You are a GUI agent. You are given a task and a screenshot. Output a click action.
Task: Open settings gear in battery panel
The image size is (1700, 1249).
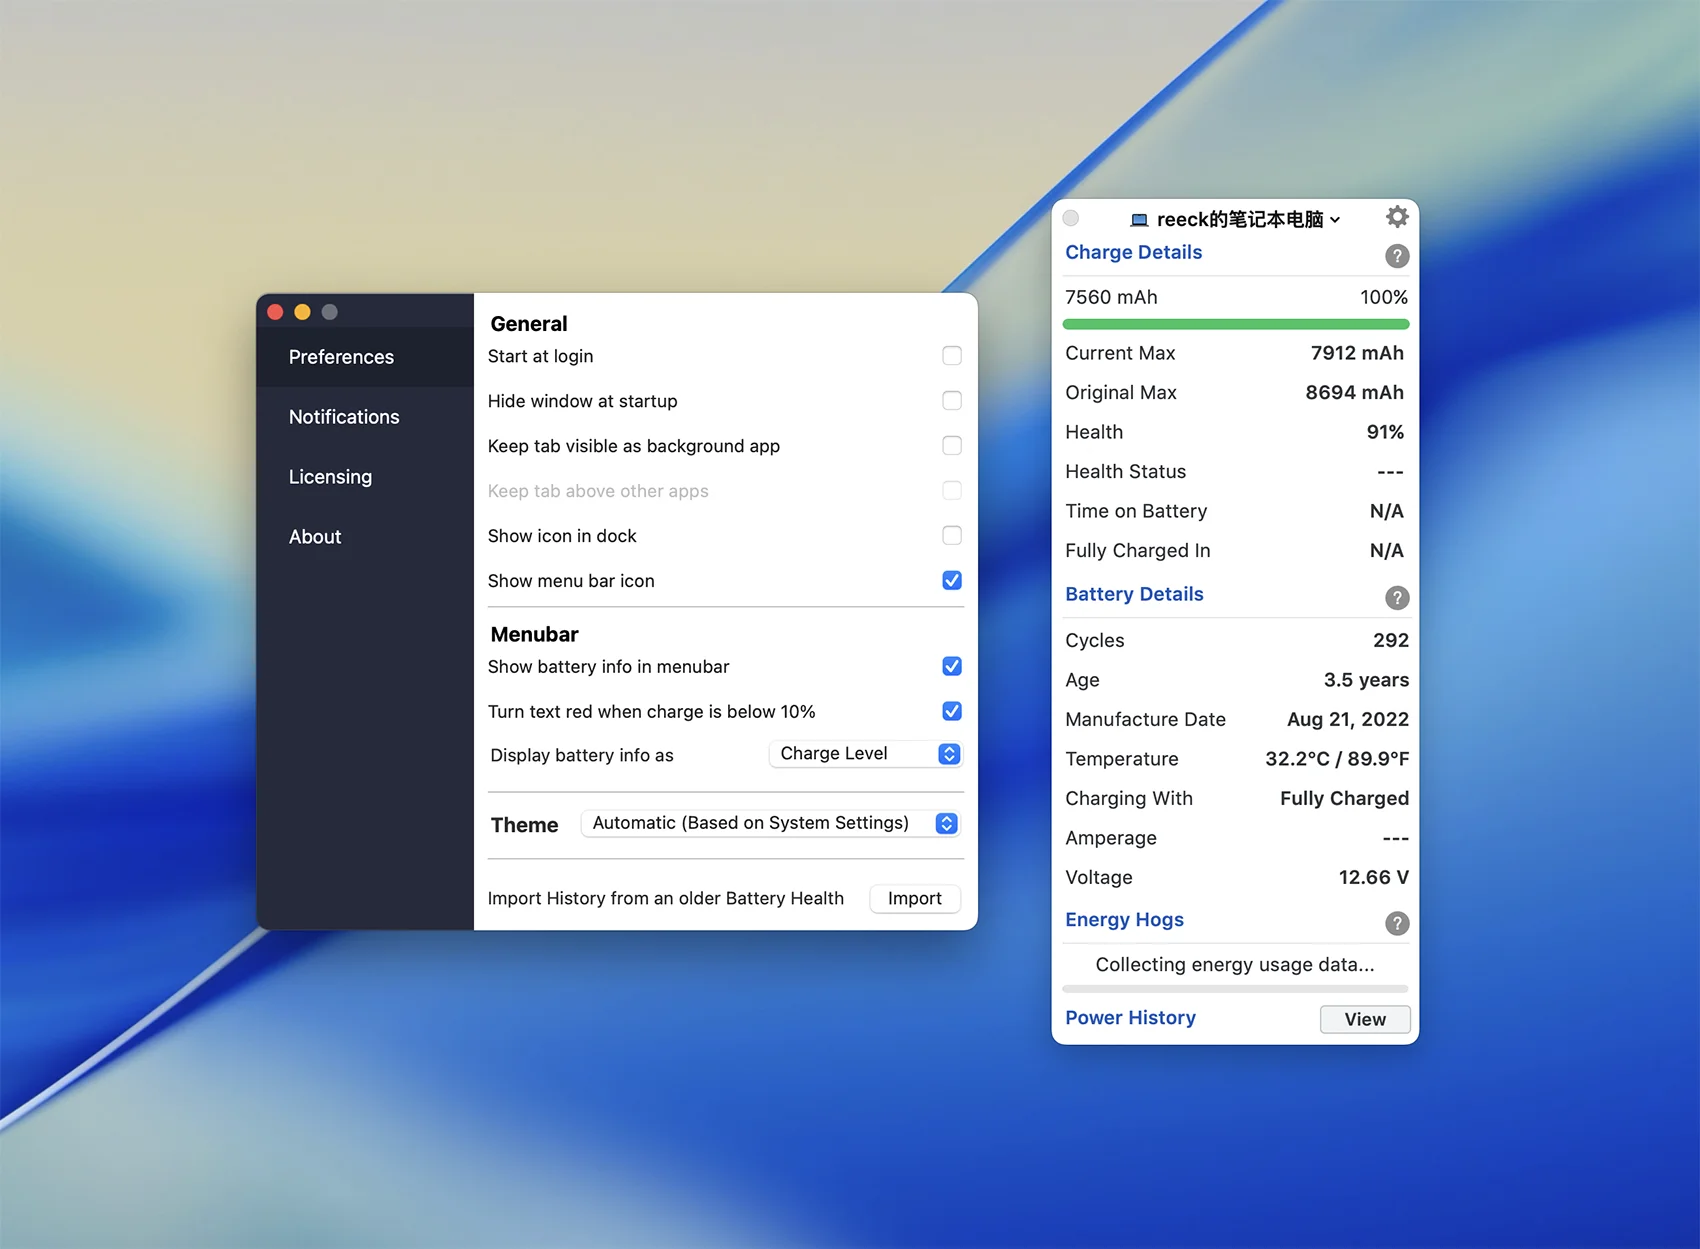[x=1396, y=217]
